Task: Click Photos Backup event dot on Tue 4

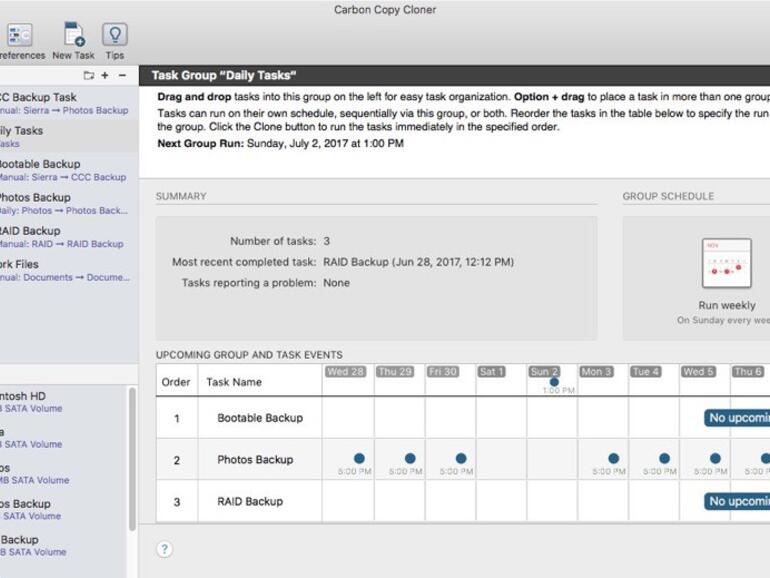Action: click(664, 458)
